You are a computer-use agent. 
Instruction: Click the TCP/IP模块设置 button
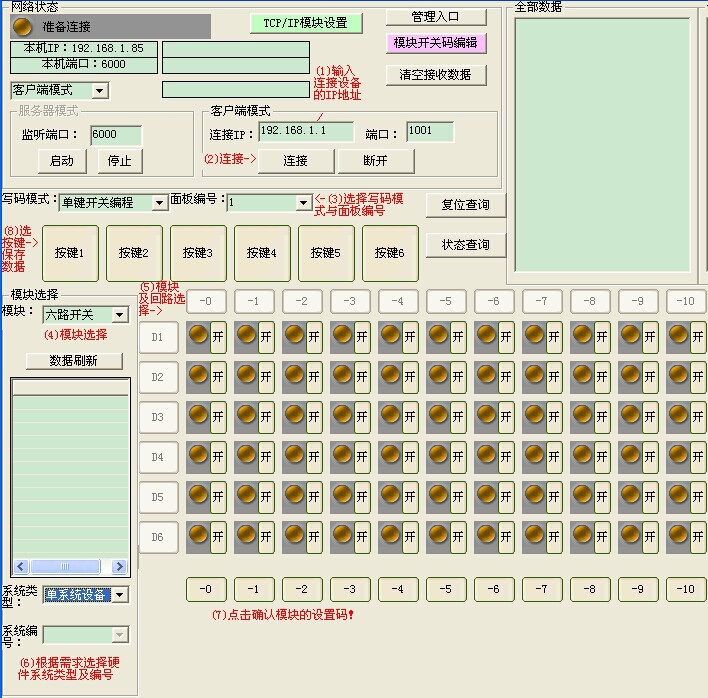(306, 23)
